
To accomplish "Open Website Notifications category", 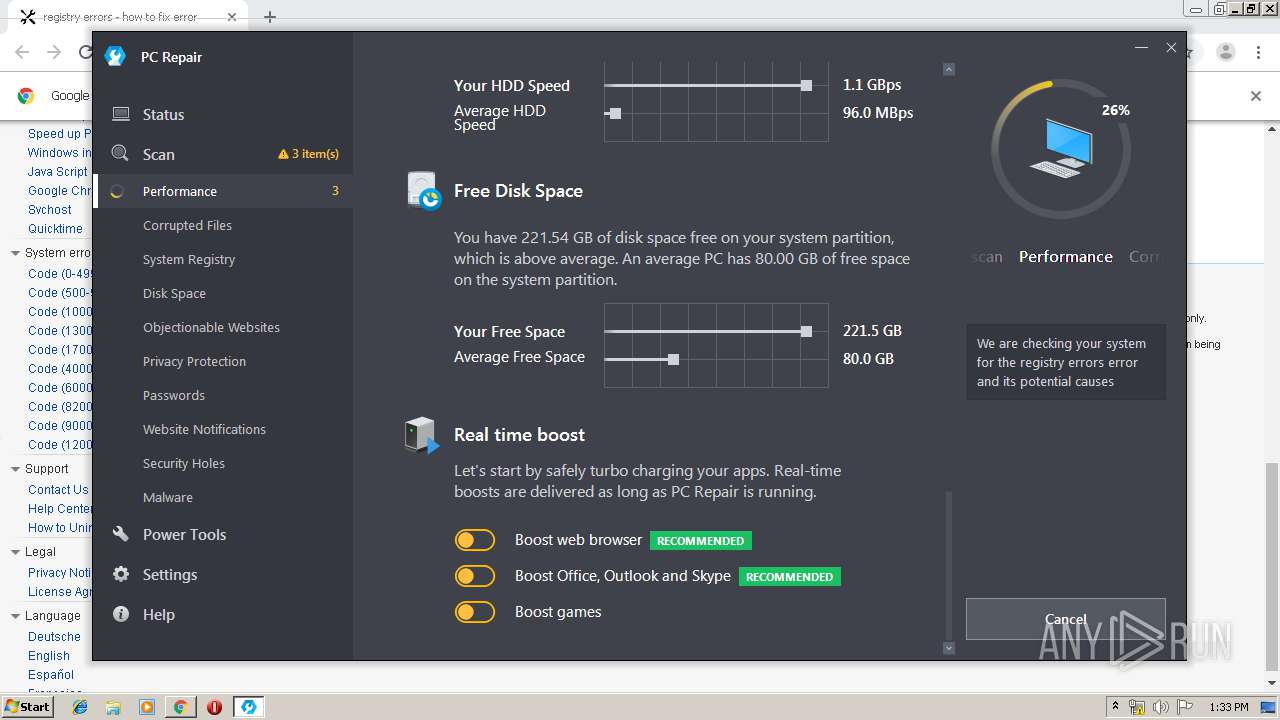I will click(204, 429).
